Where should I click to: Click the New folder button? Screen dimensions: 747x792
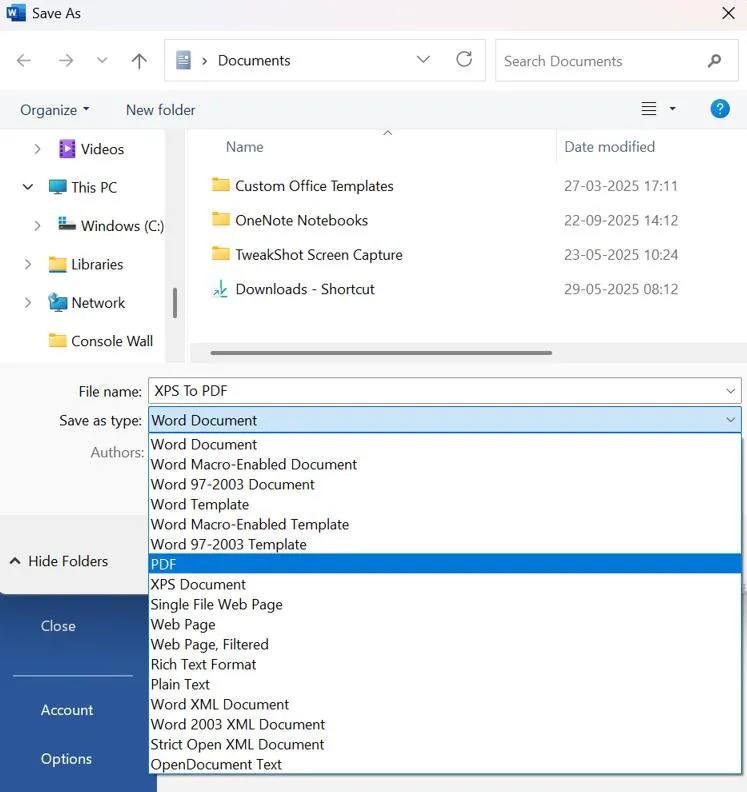click(x=160, y=110)
